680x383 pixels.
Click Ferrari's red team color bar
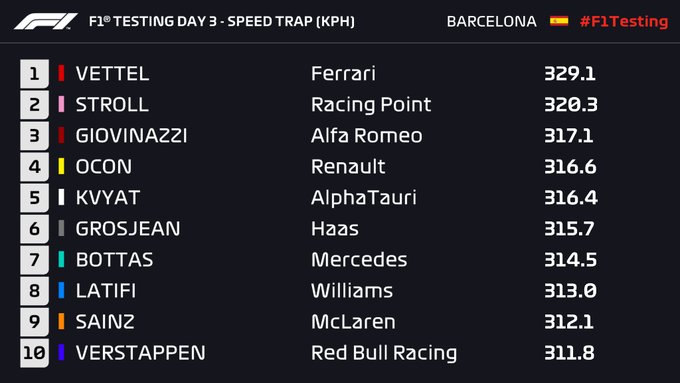coord(61,73)
